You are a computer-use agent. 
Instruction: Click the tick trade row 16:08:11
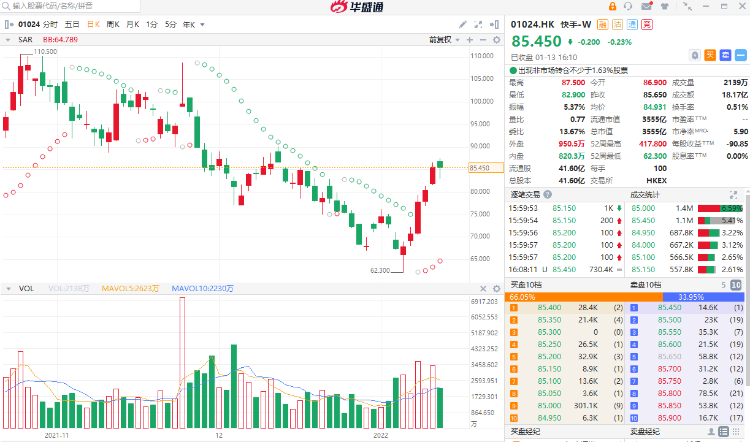(565, 269)
